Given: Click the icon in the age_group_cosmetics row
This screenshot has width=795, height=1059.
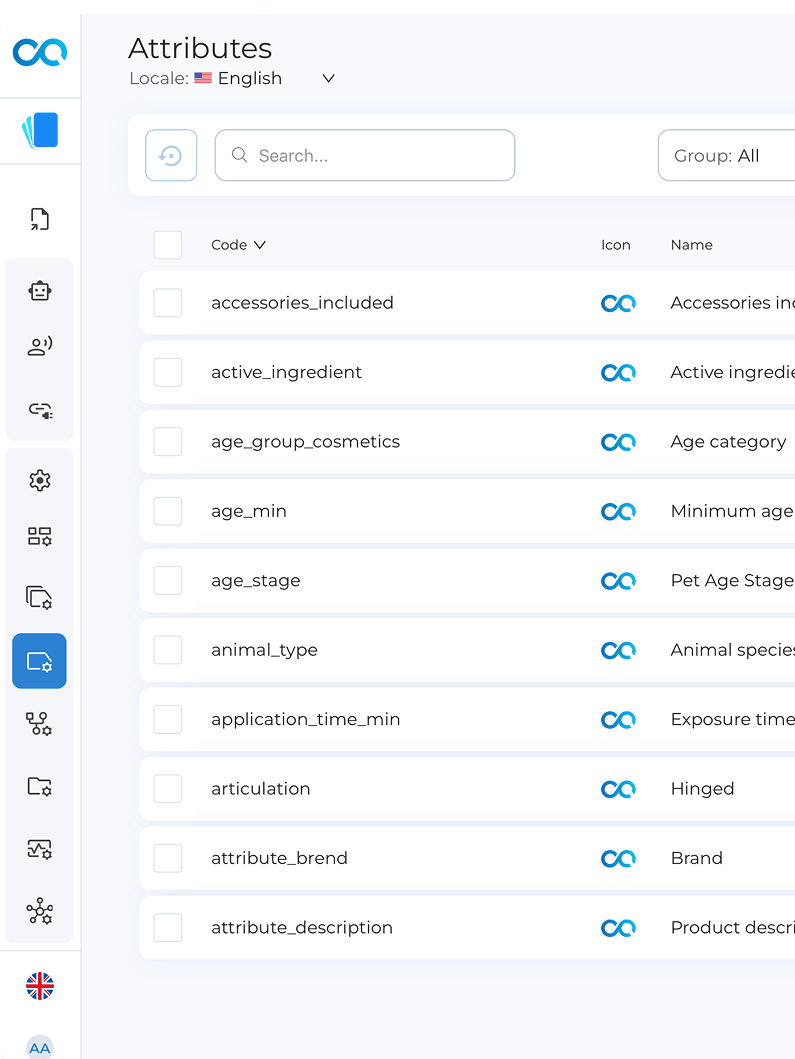Looking at the screenshot, I should point(618,442).
